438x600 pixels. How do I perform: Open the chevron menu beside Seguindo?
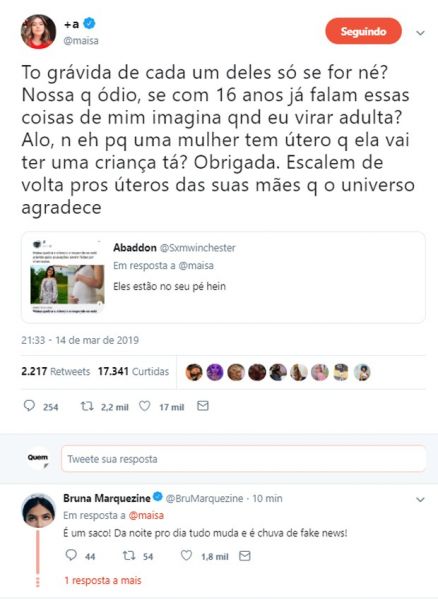(420, 33)
